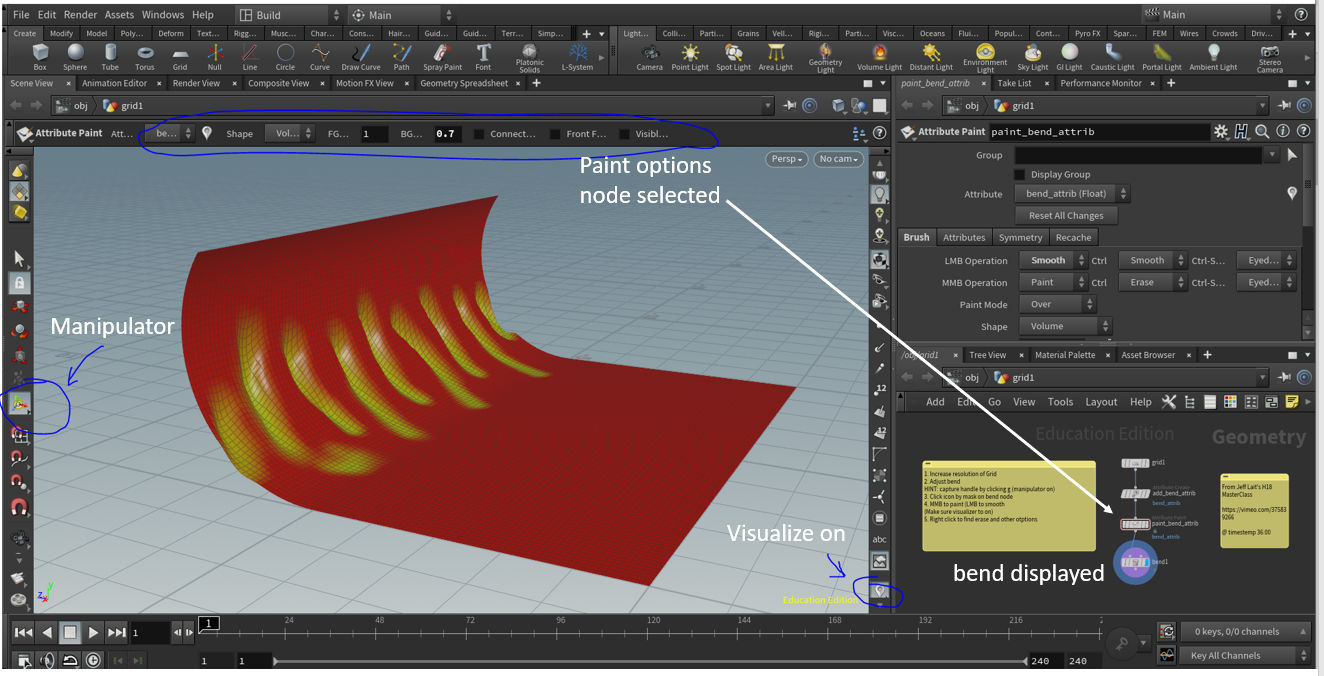1324x676 pixels.
Task: Click the Environment Light shelf icon
Action: pos(985,57)
